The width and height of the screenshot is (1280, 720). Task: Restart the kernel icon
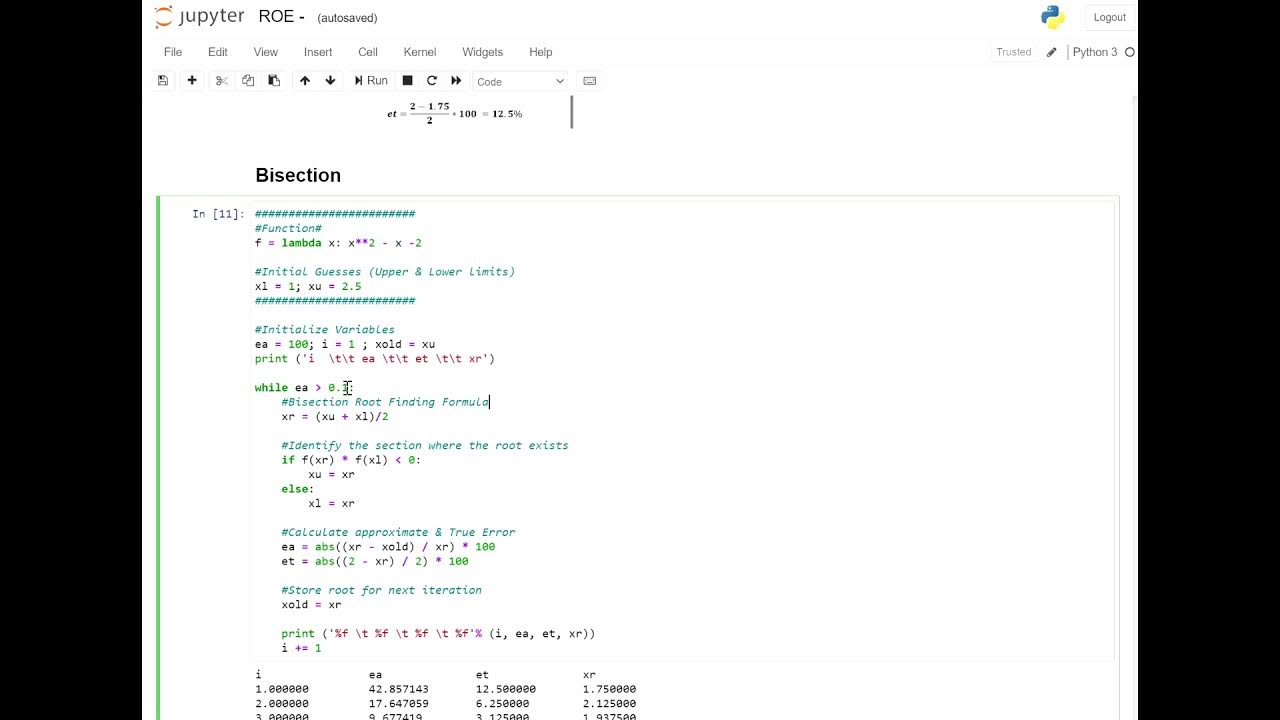(432, 81)
